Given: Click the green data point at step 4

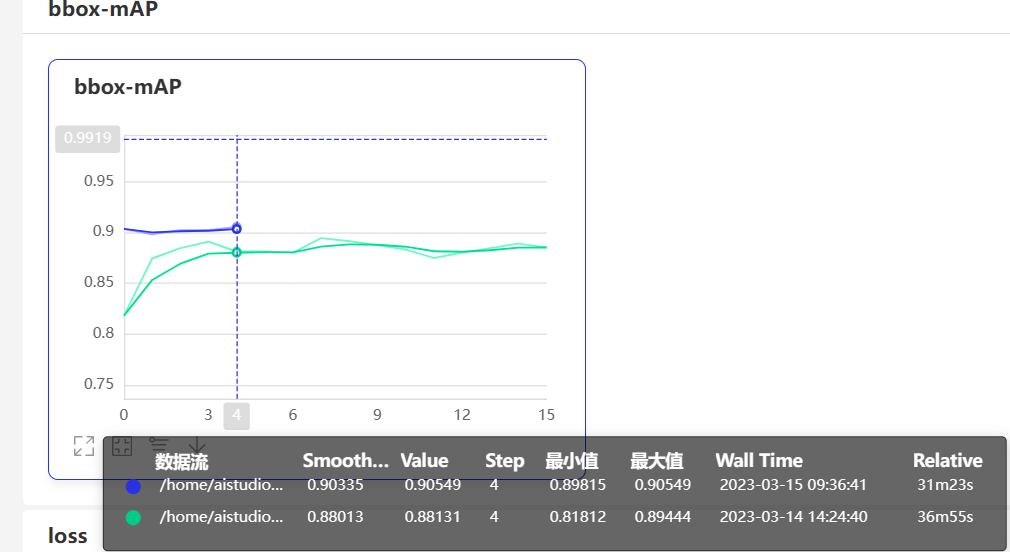Looking at the screenshot, I should point(237,252).
